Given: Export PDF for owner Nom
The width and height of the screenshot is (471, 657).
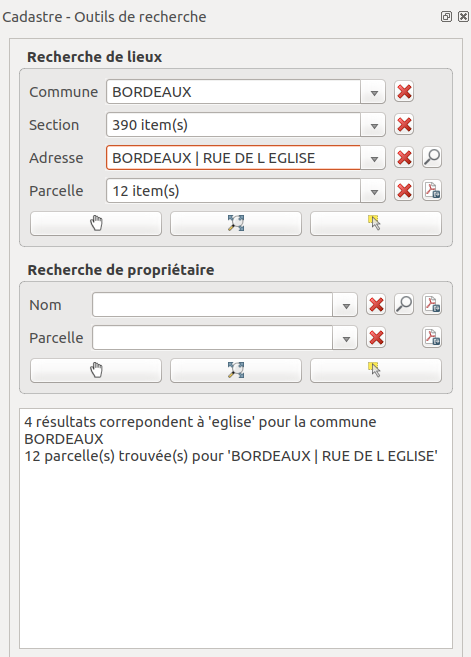Looking at the screenshot, I should pos(432,304).
